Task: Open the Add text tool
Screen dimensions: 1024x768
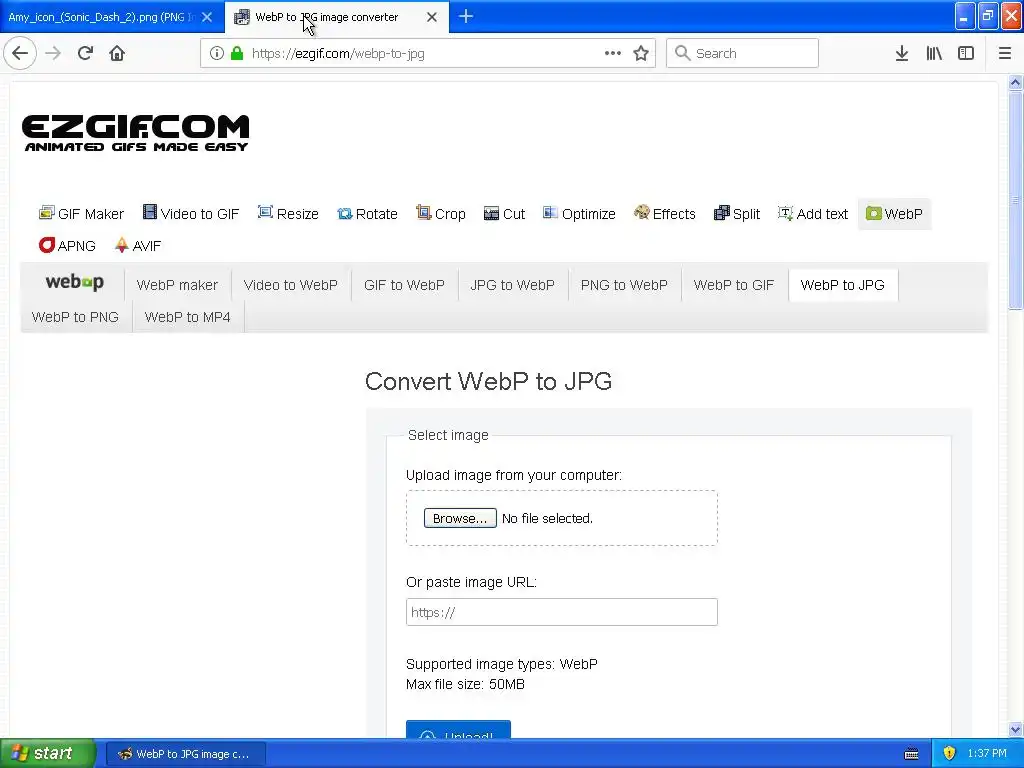Action: (812, 214)
